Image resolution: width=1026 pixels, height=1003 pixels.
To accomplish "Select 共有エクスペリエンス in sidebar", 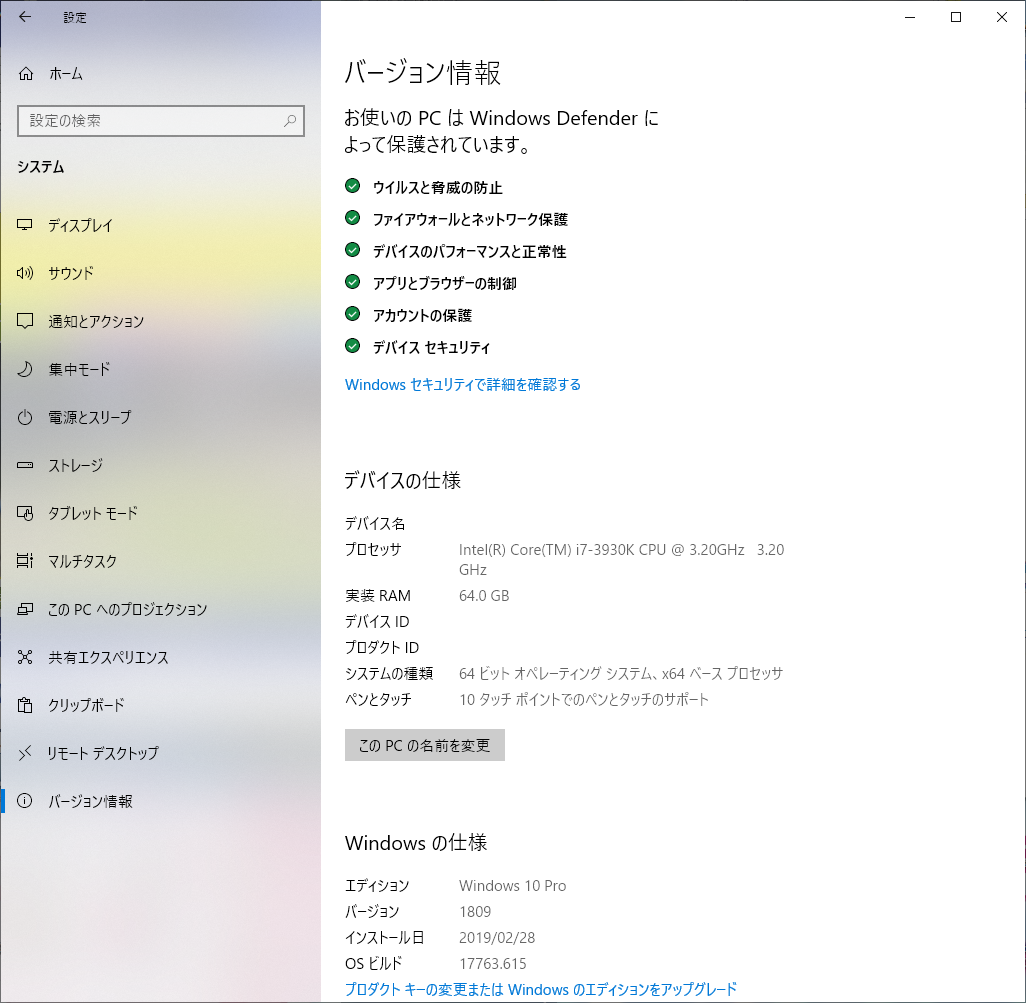I will pyautogui.click(x=160, y=657).
